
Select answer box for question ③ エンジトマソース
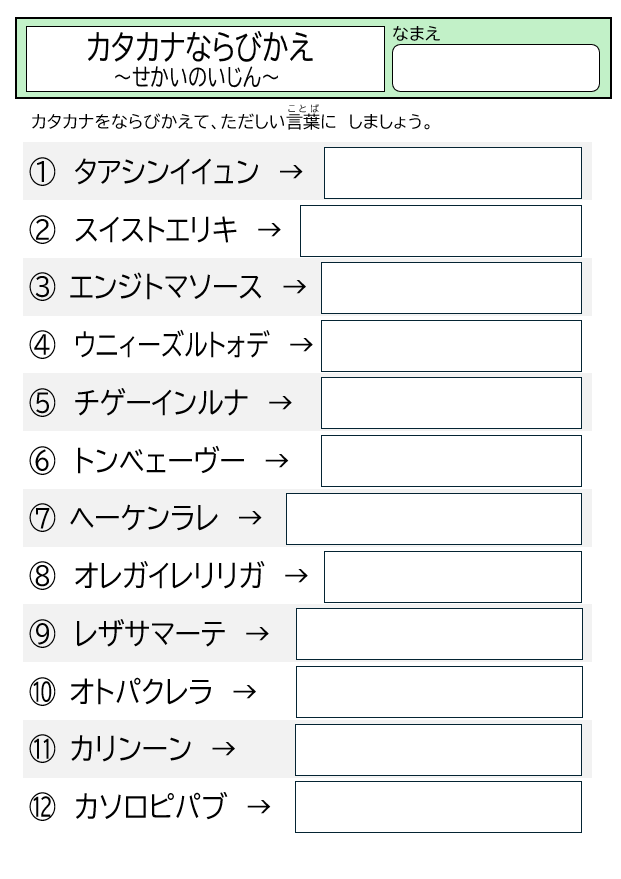click(451, 288)
